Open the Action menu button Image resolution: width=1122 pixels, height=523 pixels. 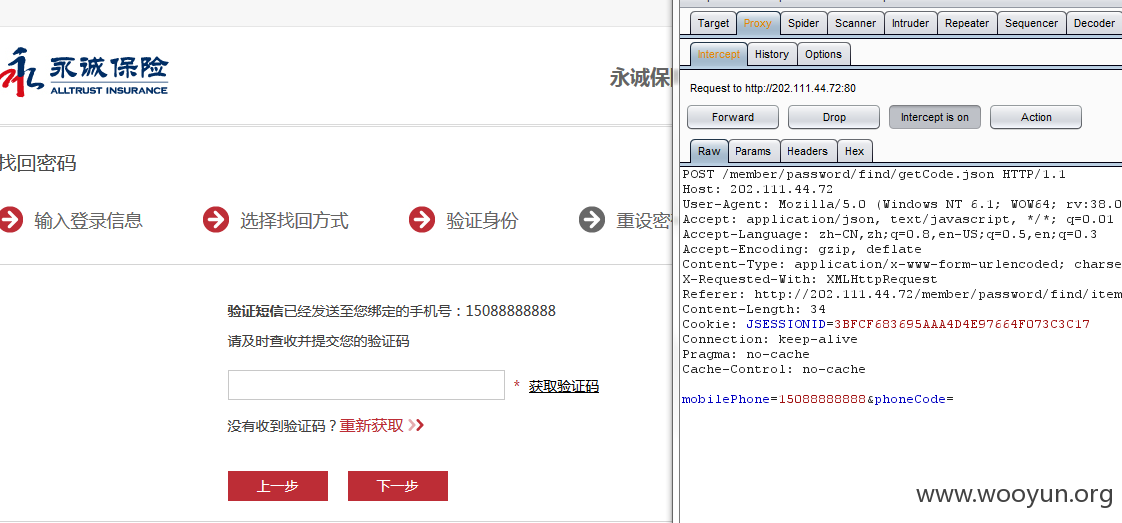pos(1035,117)
